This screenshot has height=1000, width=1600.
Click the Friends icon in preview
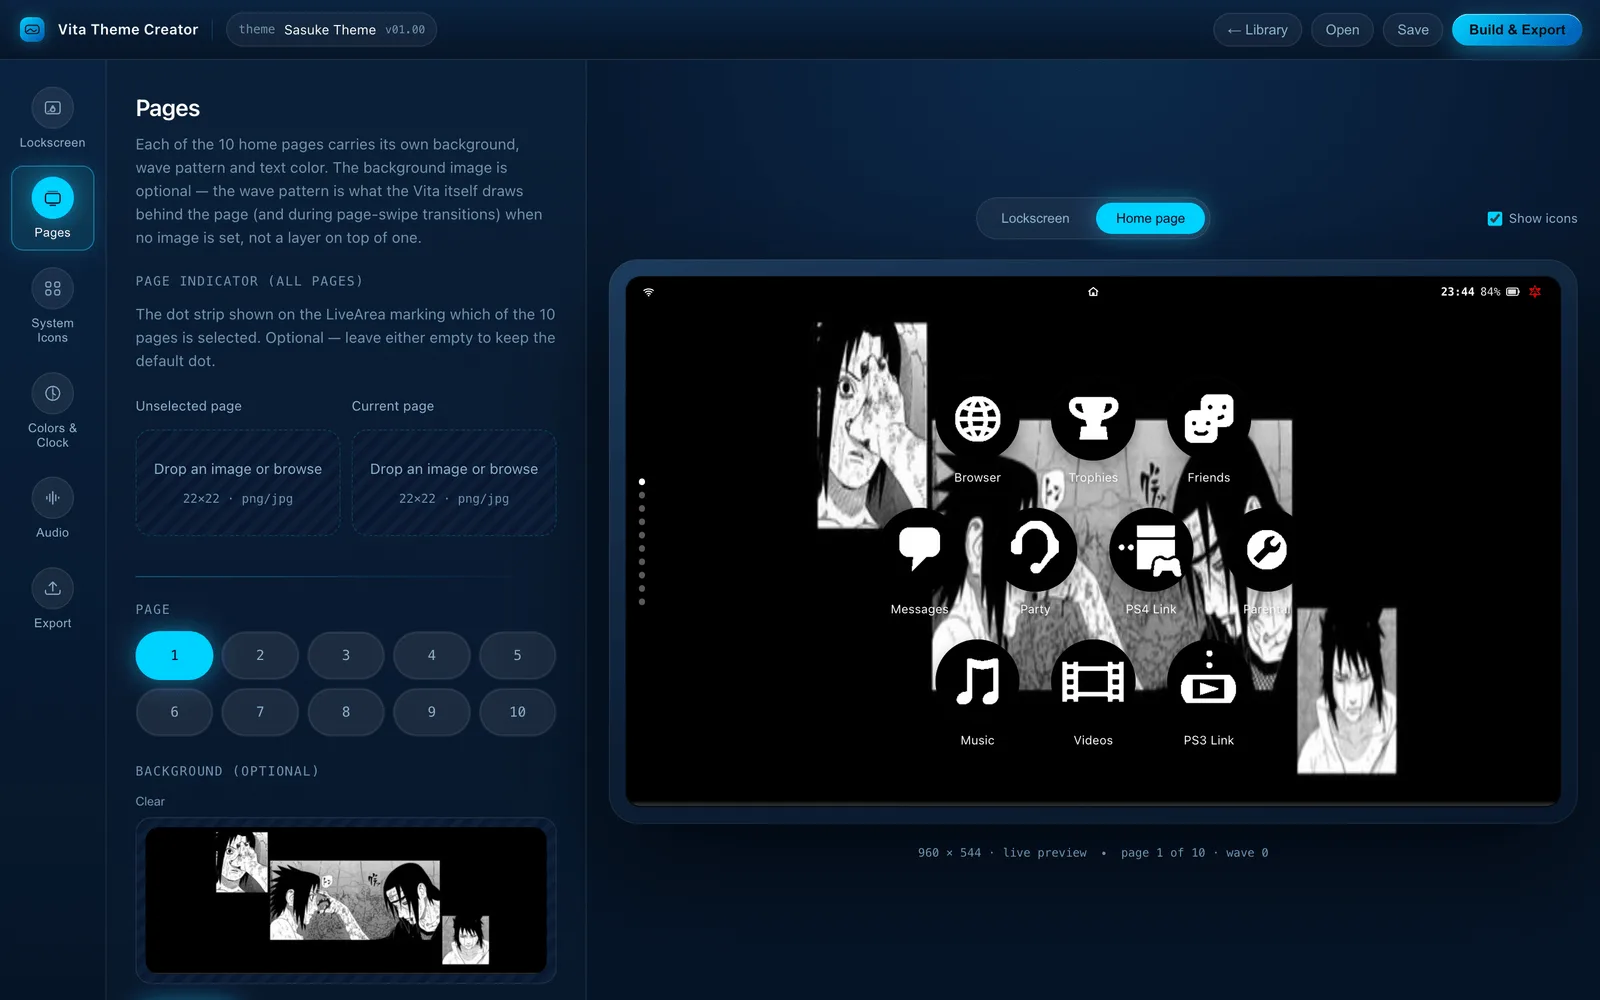tap(1208, 419)
